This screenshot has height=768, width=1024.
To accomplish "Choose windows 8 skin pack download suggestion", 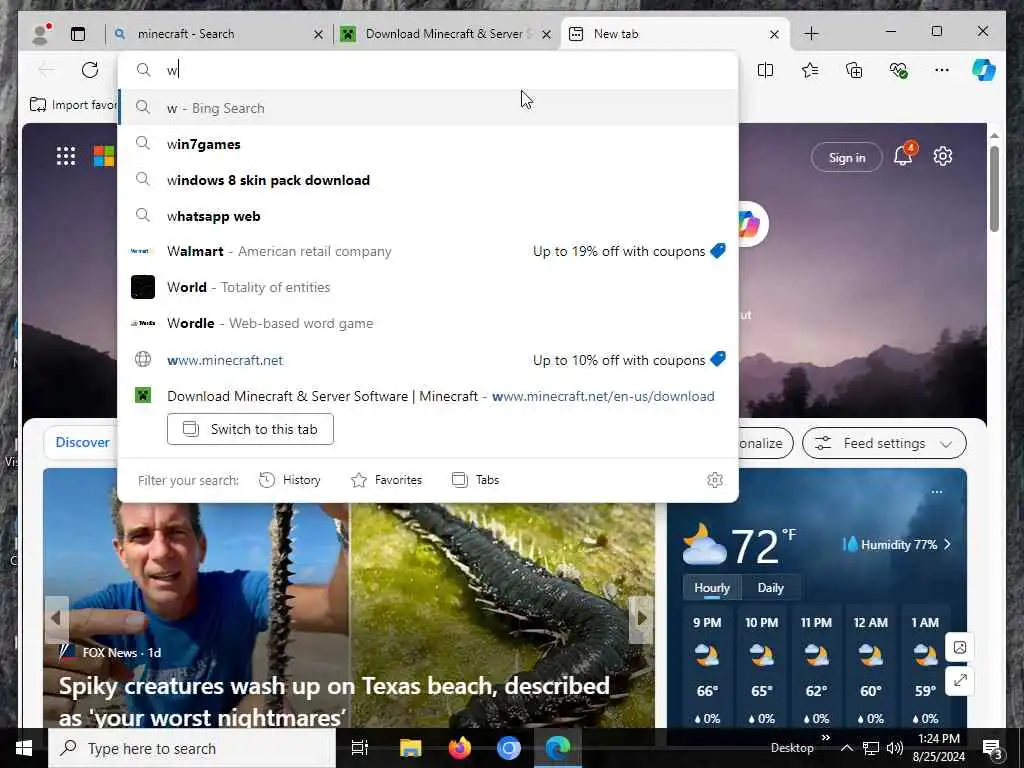I will click(x=428, y=180).
